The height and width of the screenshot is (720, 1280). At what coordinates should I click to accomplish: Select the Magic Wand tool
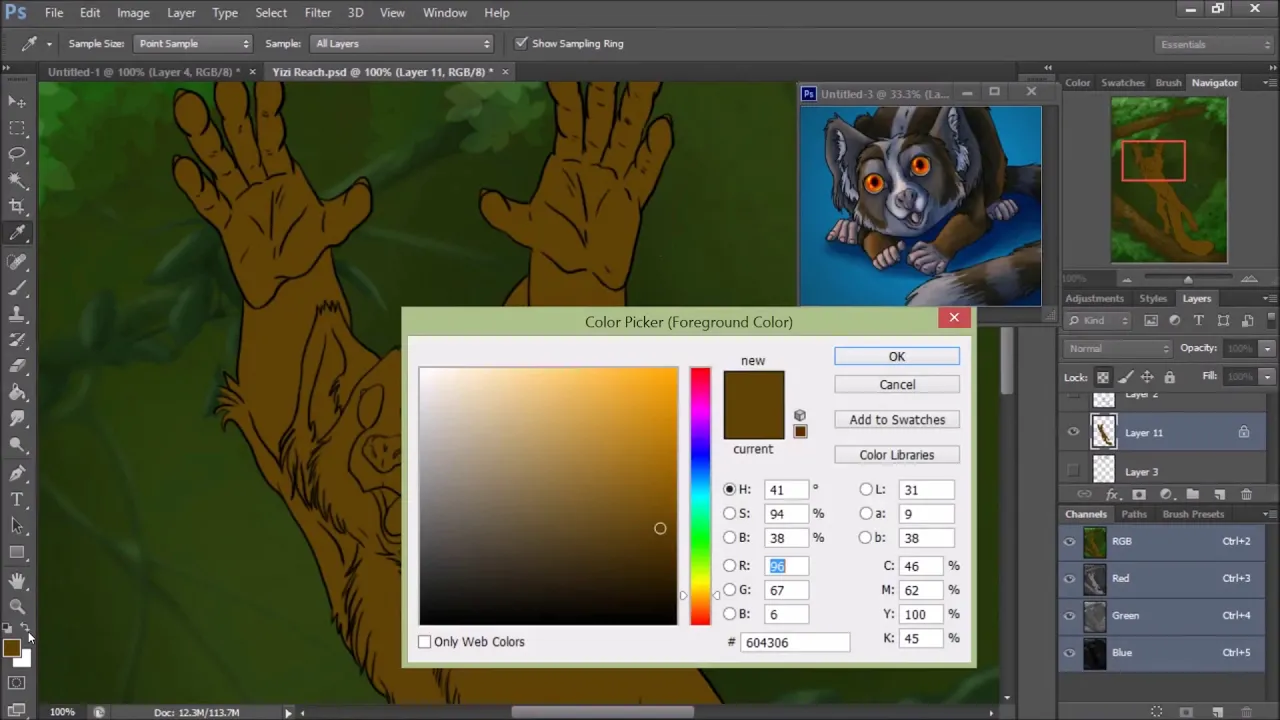coord(17,180)
